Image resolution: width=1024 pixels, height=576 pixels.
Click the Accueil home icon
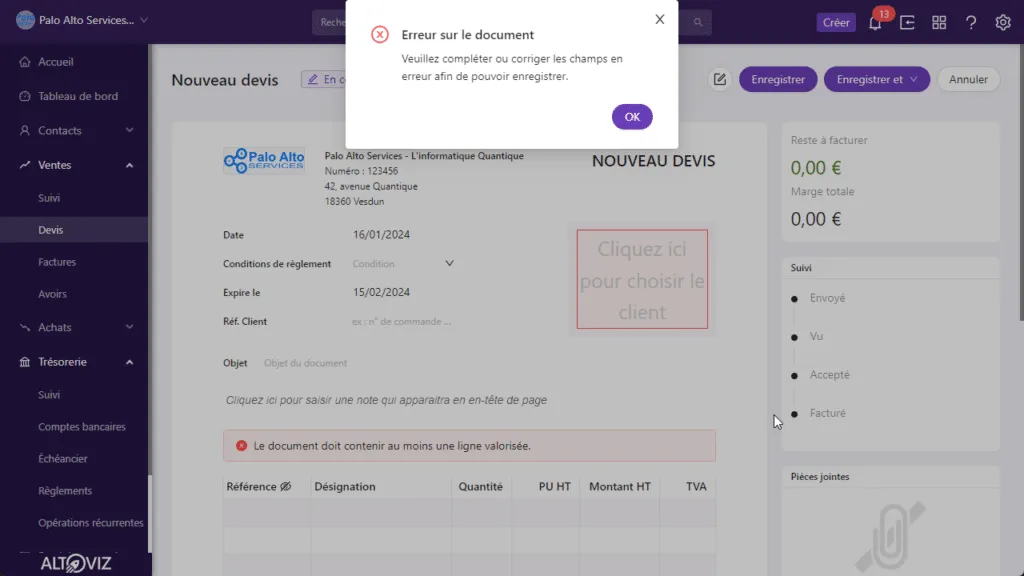(25, 61)
